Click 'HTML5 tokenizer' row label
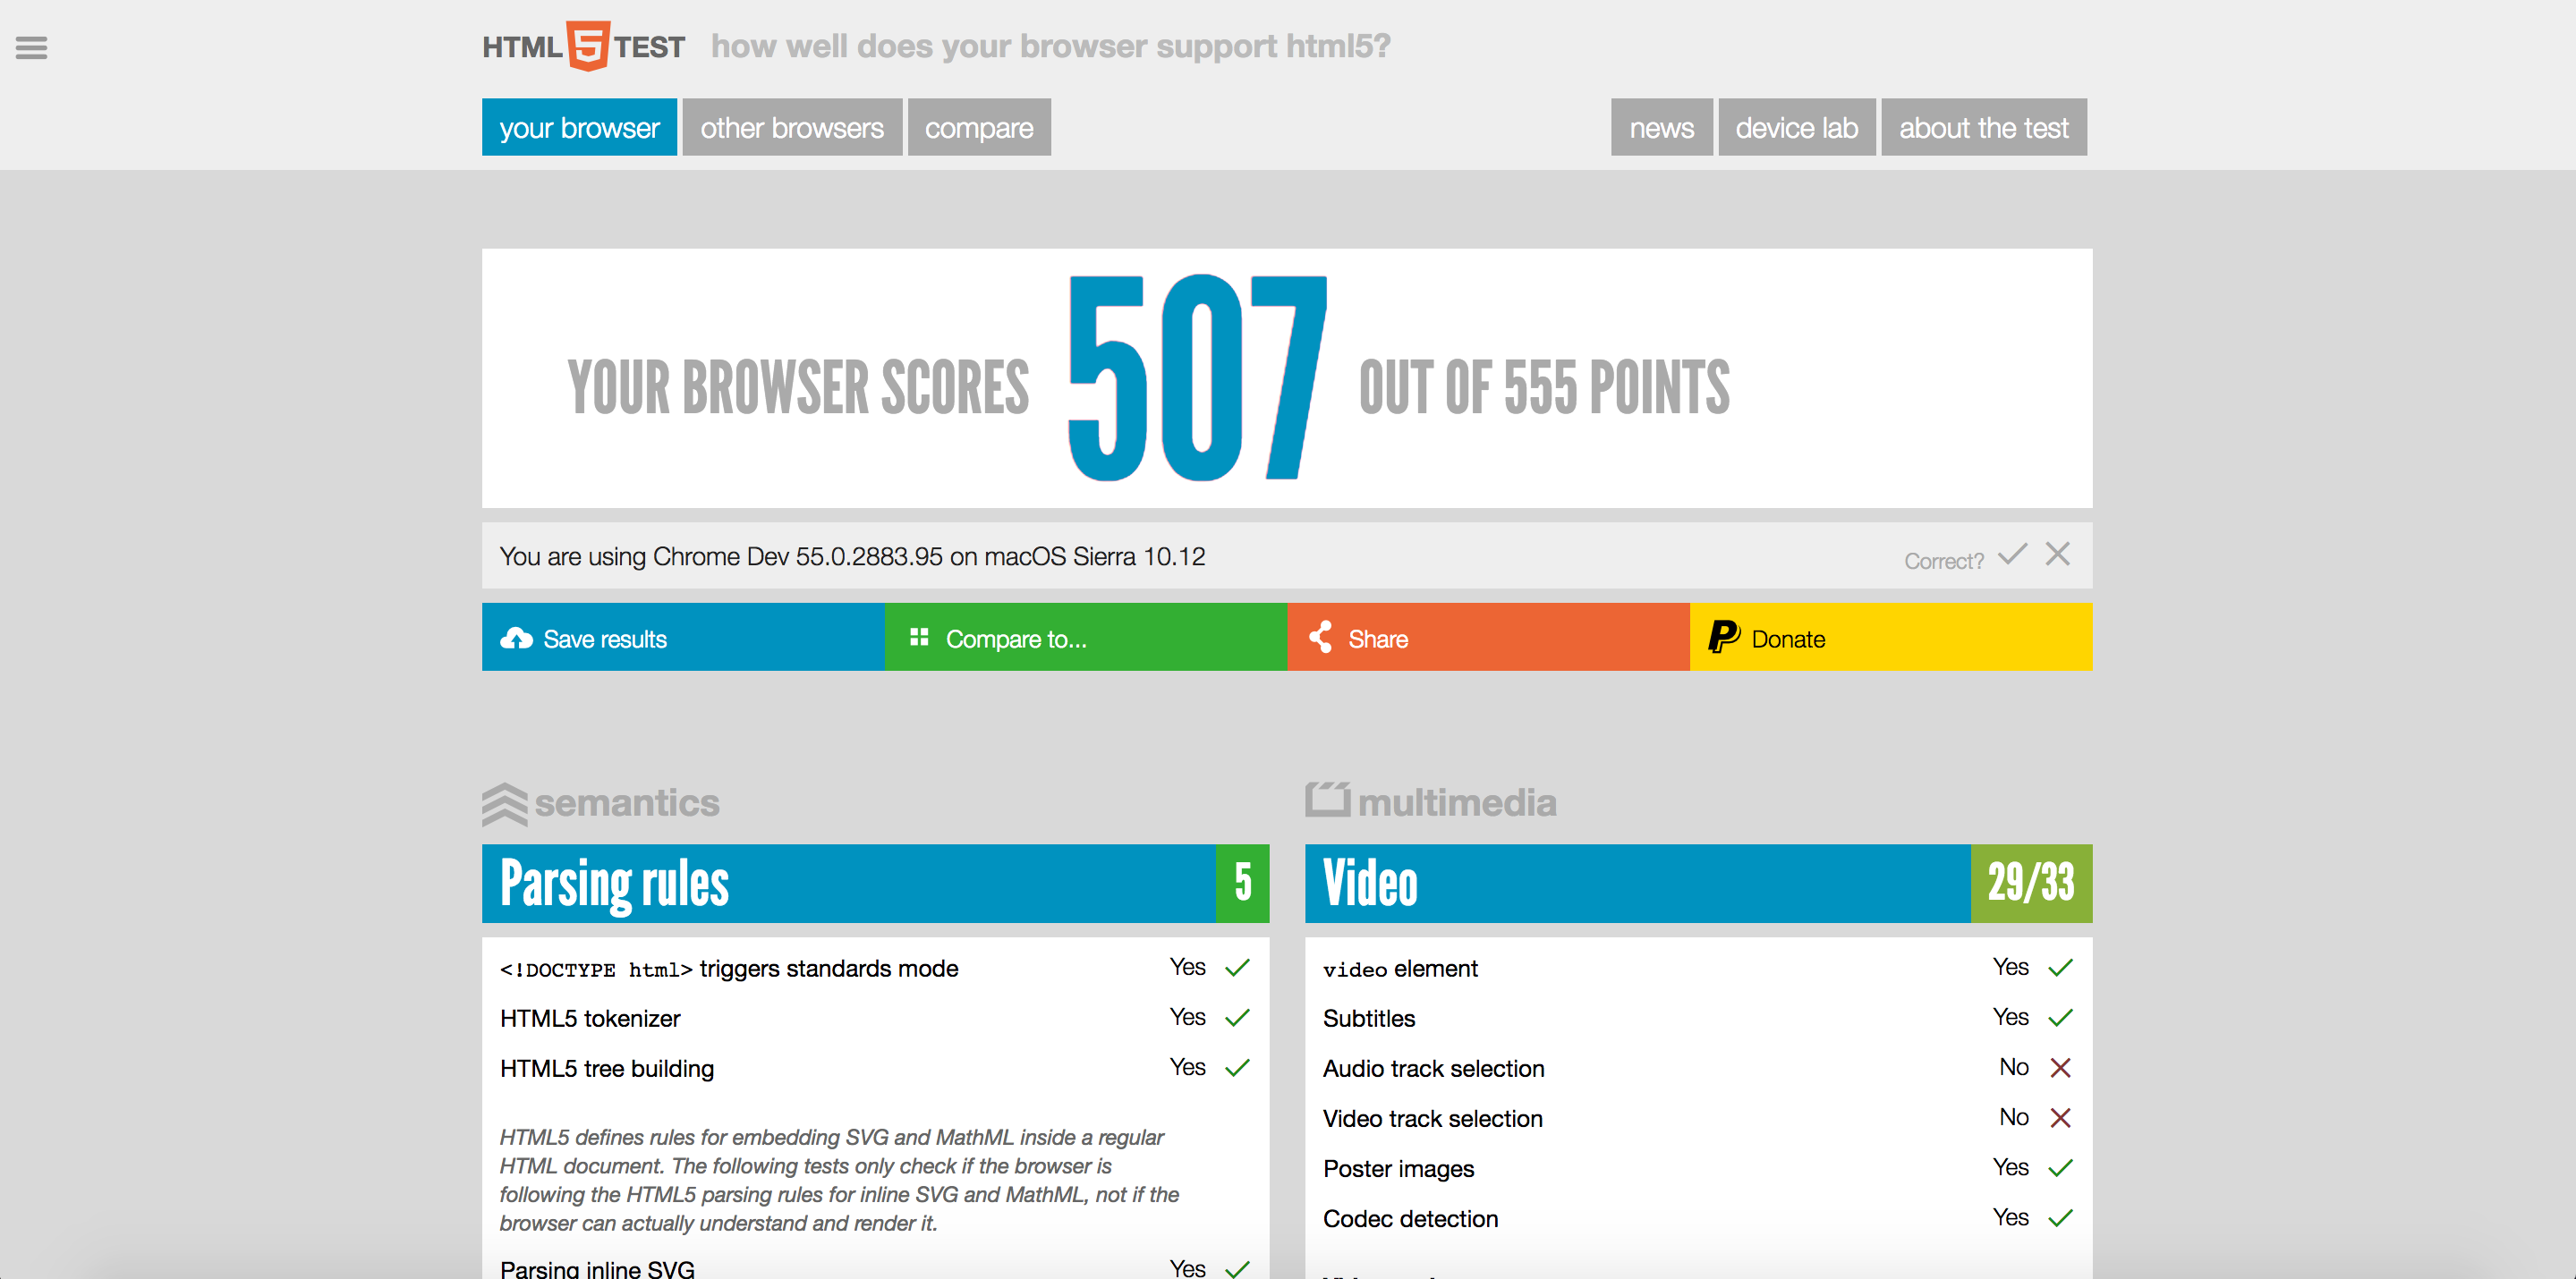The image size is (2576, 1279). (x=590, y=1018)
